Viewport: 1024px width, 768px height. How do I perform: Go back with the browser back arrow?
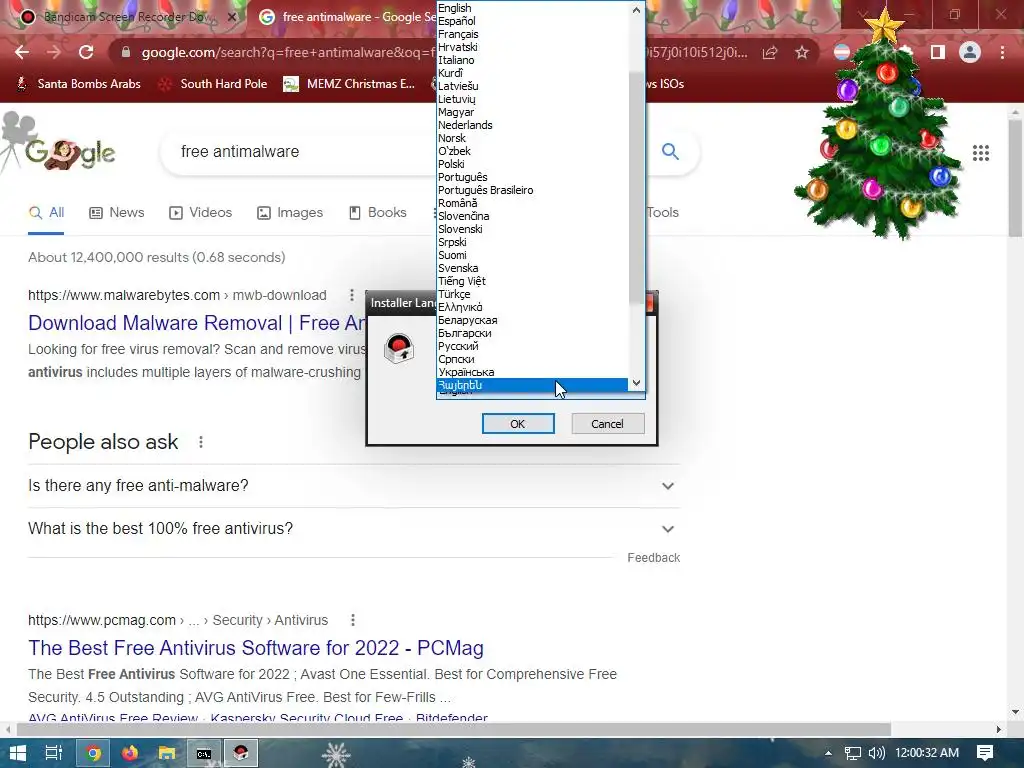(x=22, y=53)
